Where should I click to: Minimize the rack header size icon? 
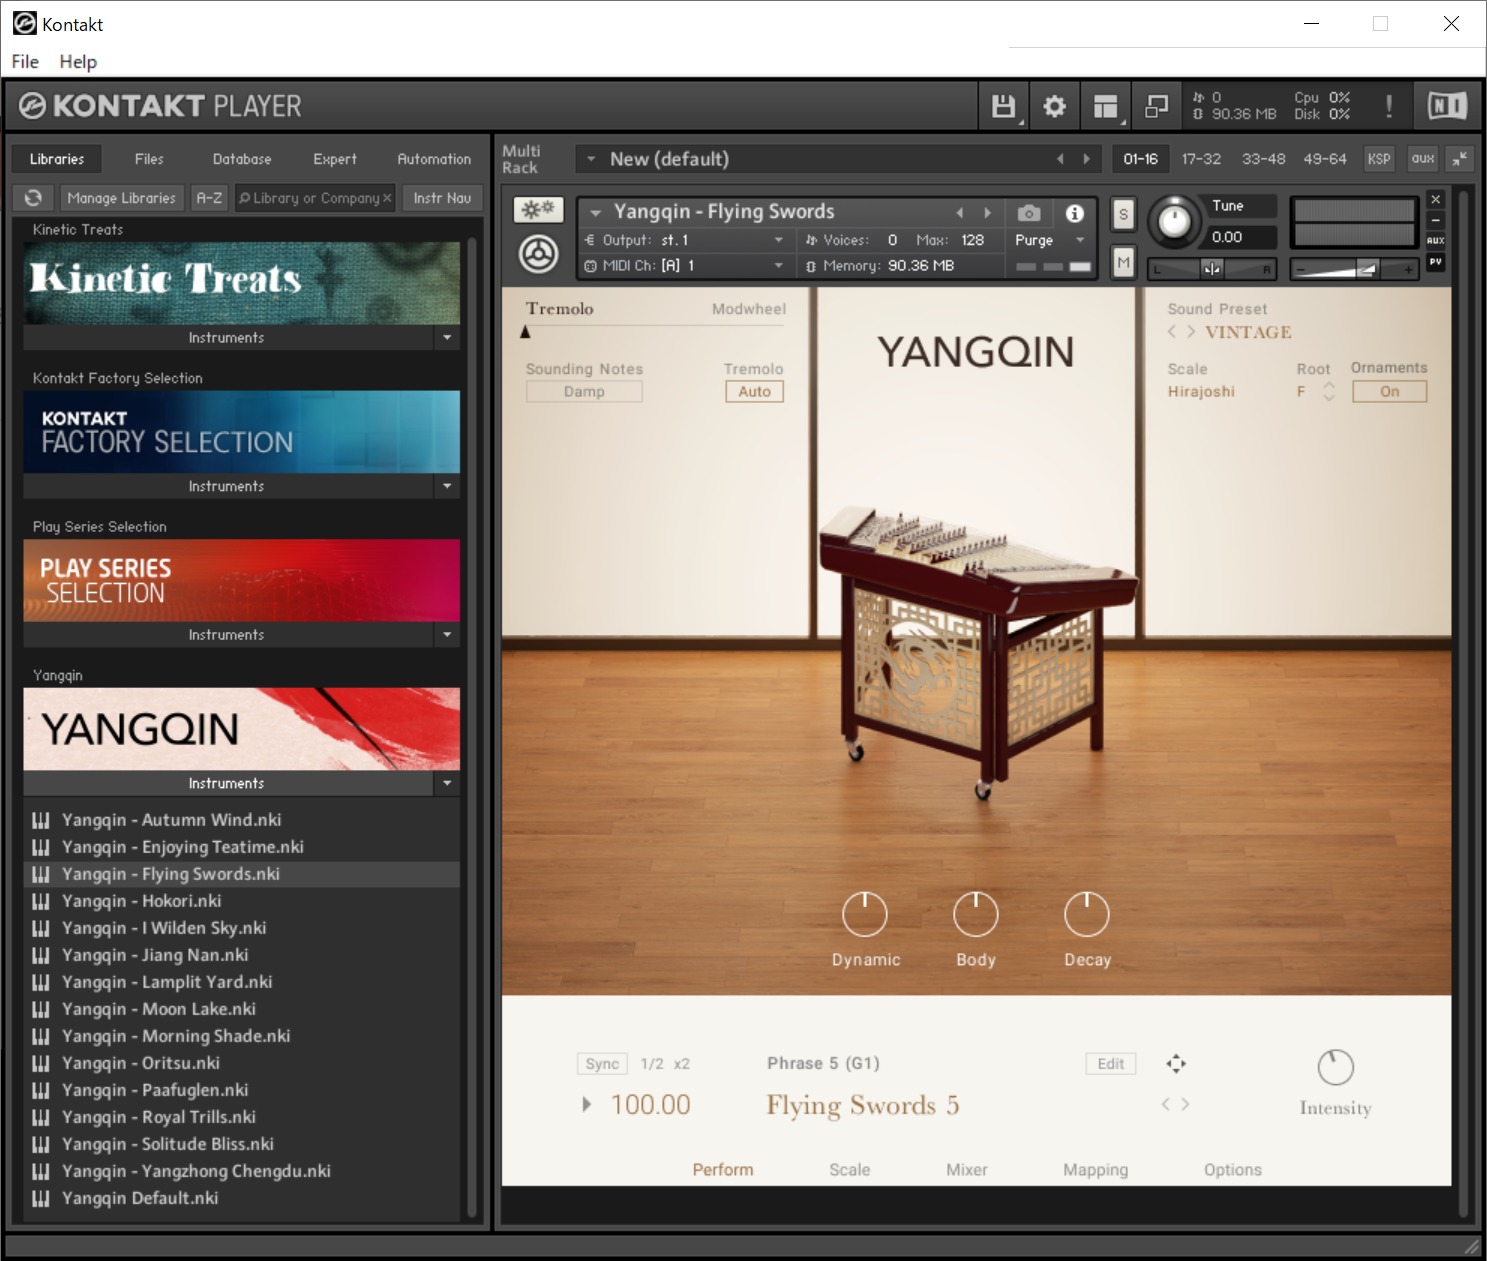pyautogui.click(x=1460, y=159)
